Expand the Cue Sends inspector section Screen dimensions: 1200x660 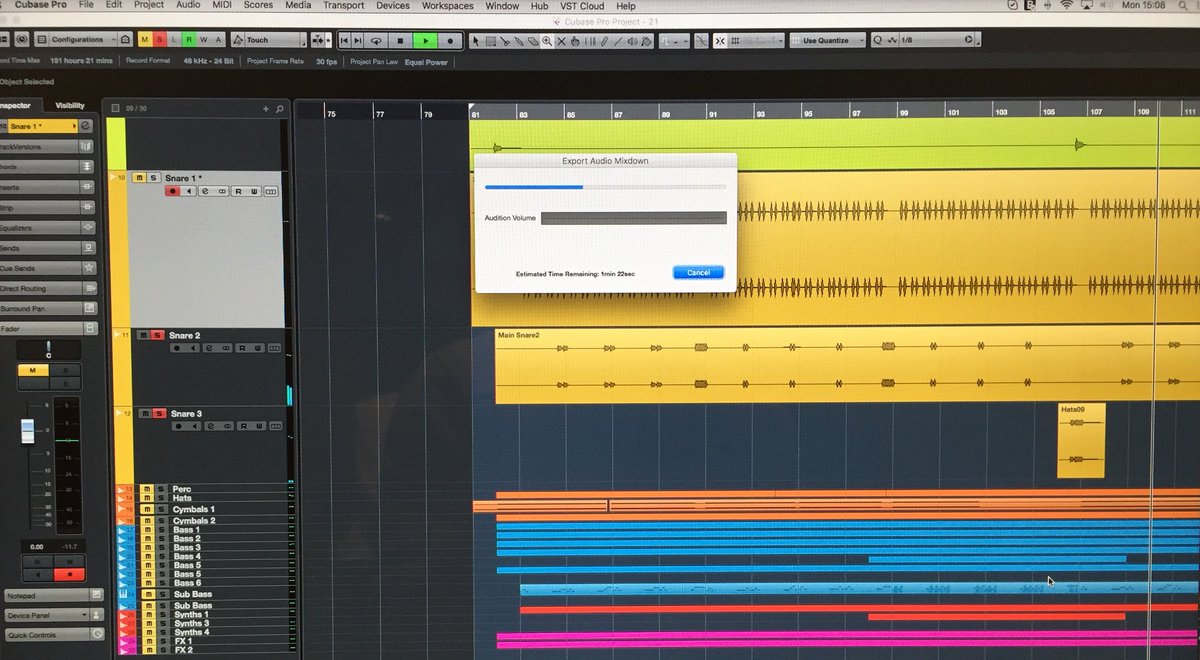[48, 268]
